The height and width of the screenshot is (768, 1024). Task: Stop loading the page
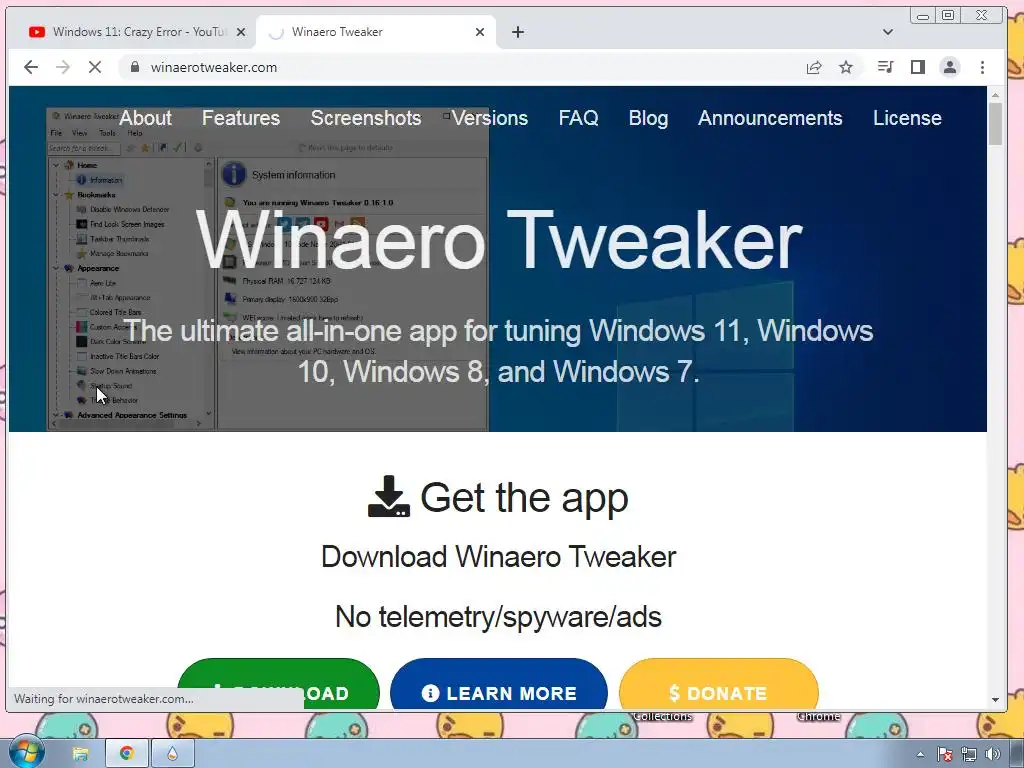click(95, 67)
